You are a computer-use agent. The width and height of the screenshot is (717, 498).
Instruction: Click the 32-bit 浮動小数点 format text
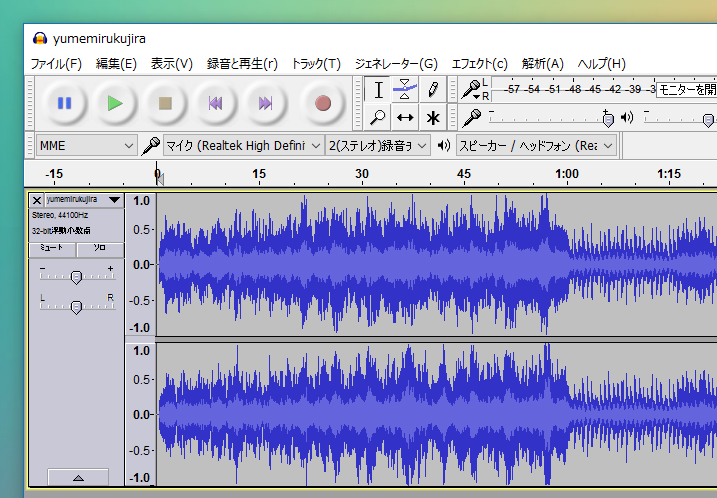click(61, 230)
